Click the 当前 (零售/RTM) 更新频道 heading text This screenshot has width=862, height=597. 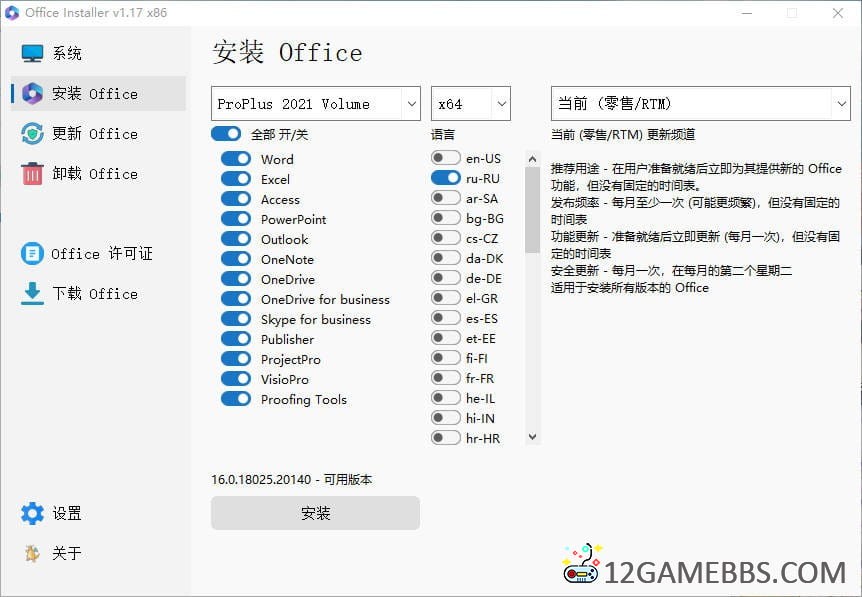point(623,134)
